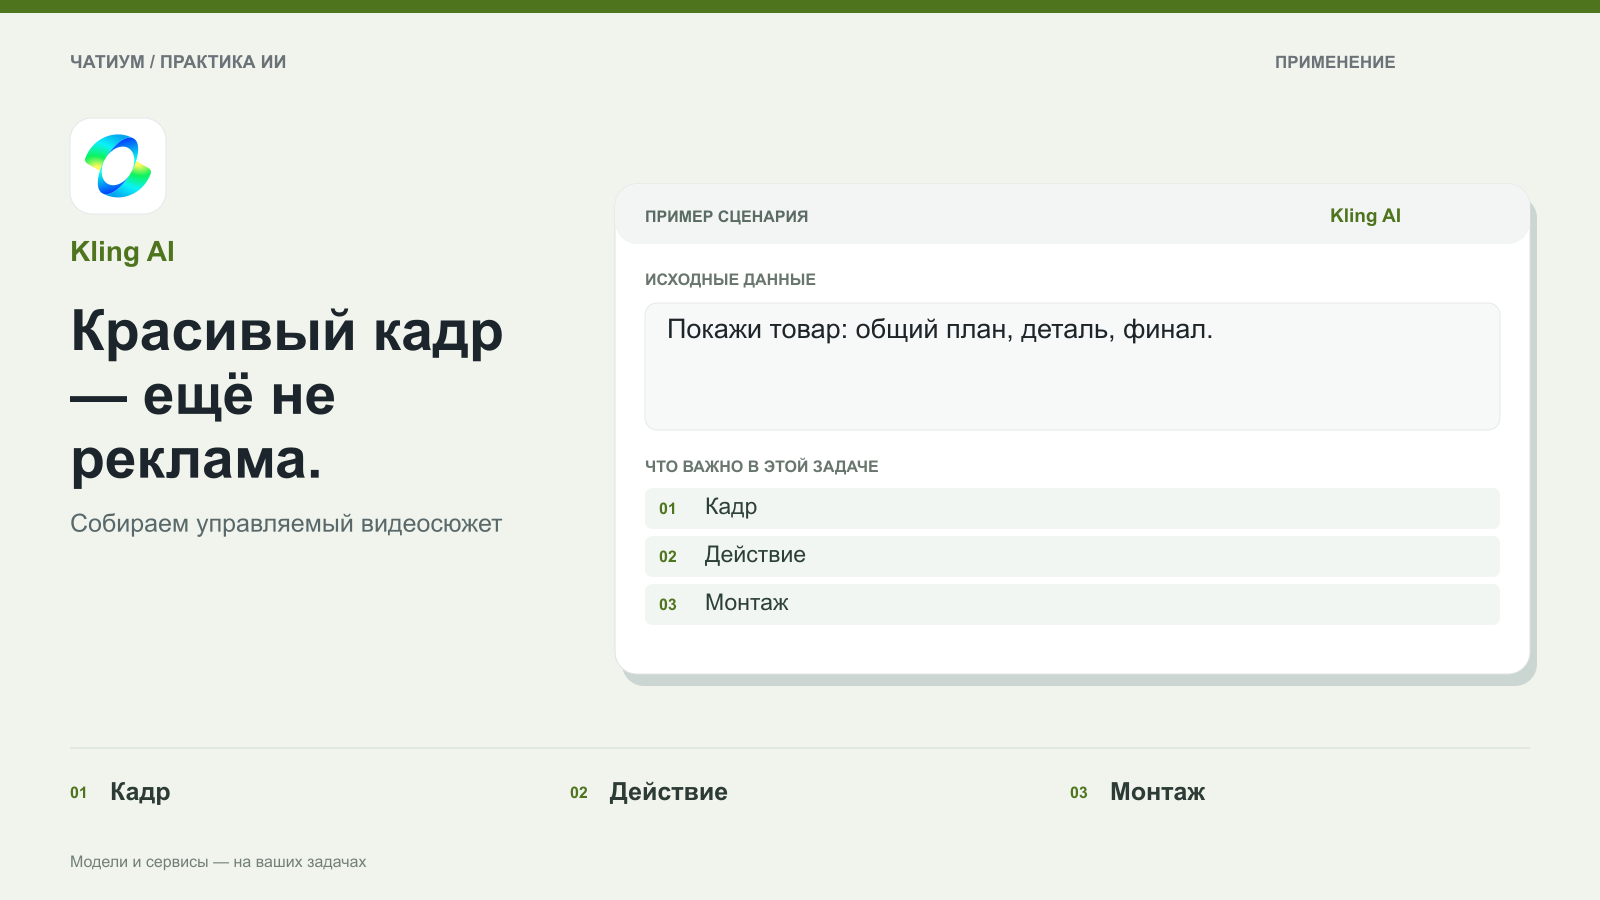The image size is (1600, 900).
Task: Click the headline Красивый кадр — ещё не реклама
Action: pyautogui.click(x=287, y=395)
